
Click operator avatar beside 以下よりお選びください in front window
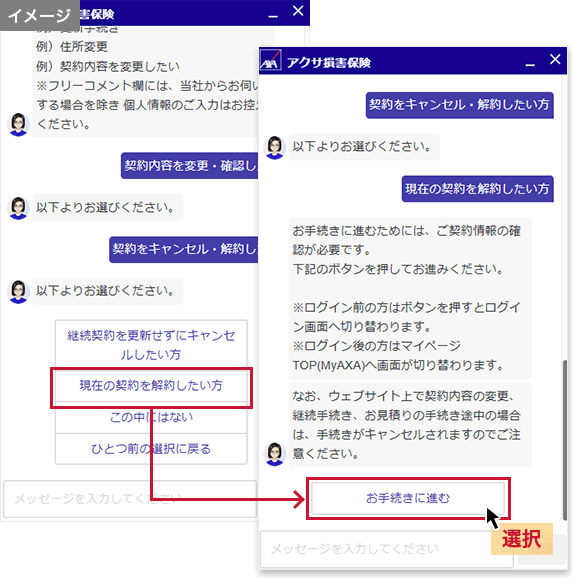(275, 147)
